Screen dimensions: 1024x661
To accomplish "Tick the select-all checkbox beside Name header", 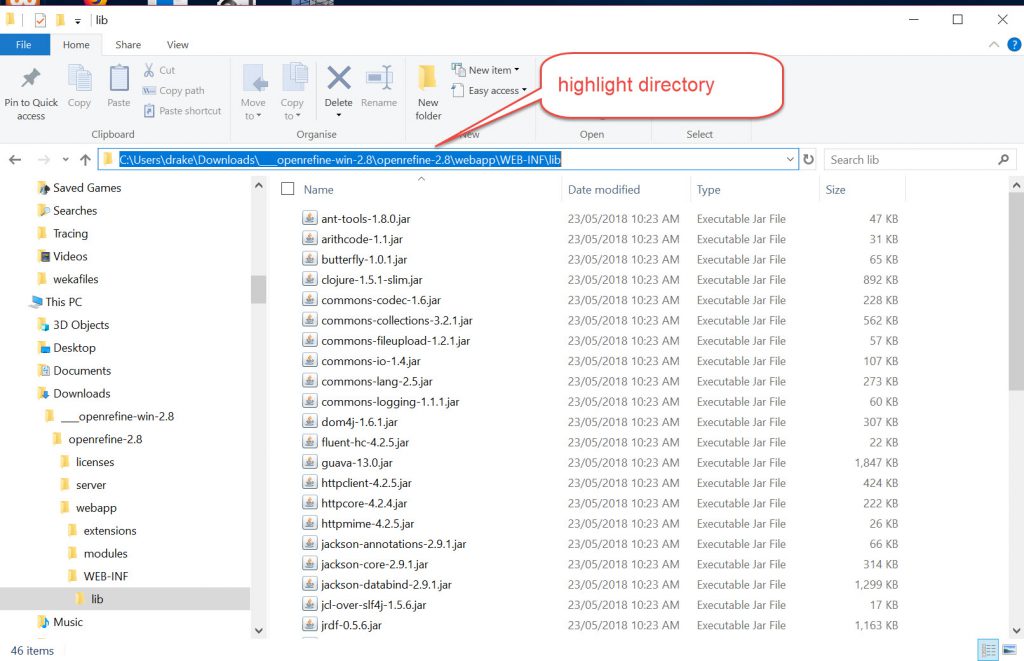I will pyautogui.click(x=288, y=189).
